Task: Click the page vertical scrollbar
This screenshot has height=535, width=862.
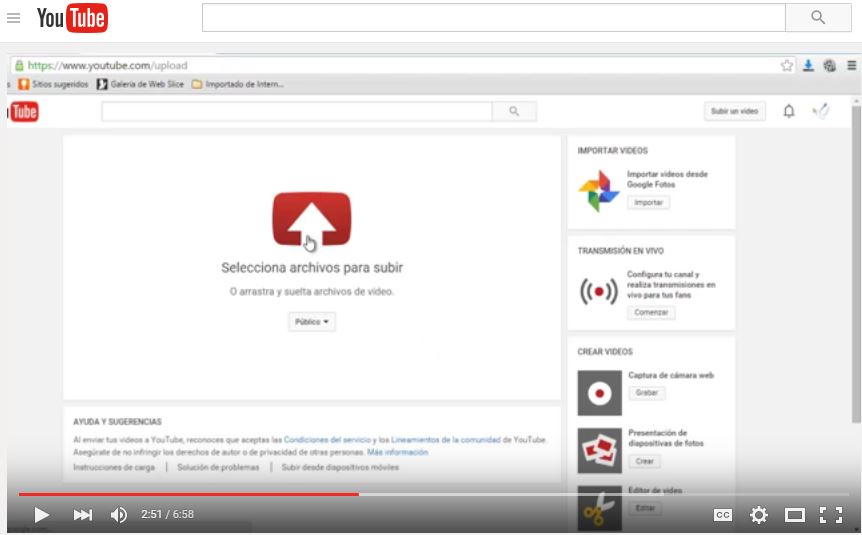Action: point(856,264)
